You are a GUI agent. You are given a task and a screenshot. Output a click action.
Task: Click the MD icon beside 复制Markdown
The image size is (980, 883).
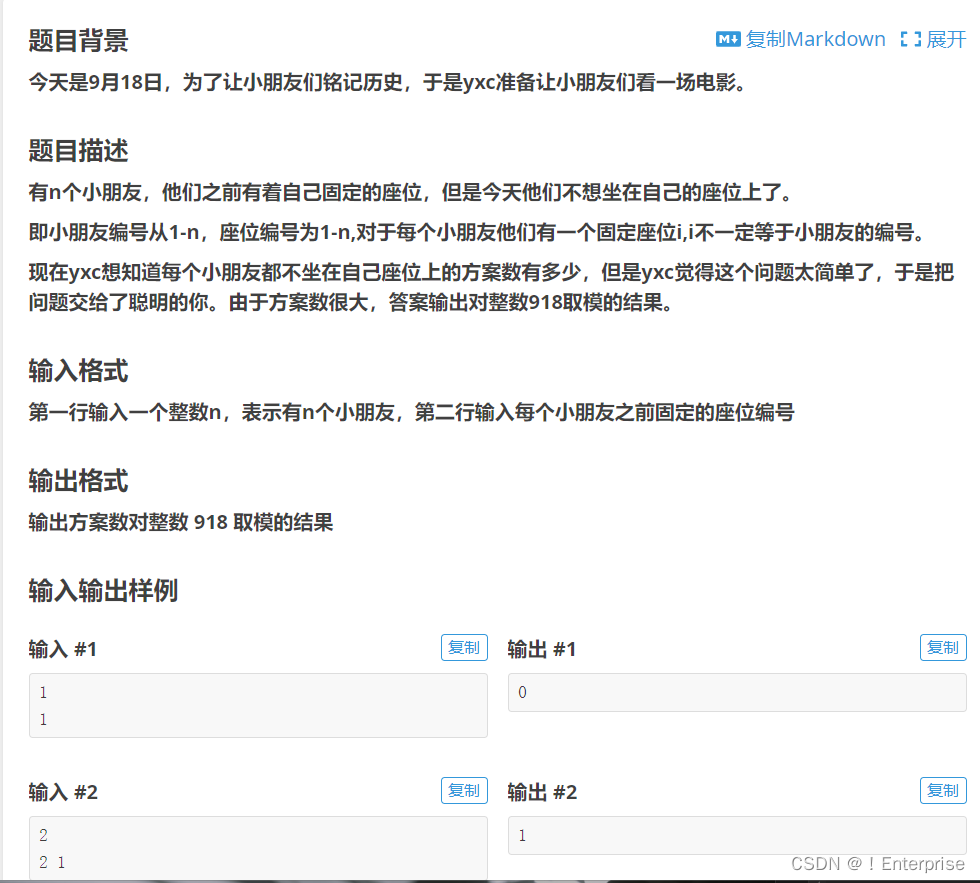pyautogui.click(x=728, y=39)
